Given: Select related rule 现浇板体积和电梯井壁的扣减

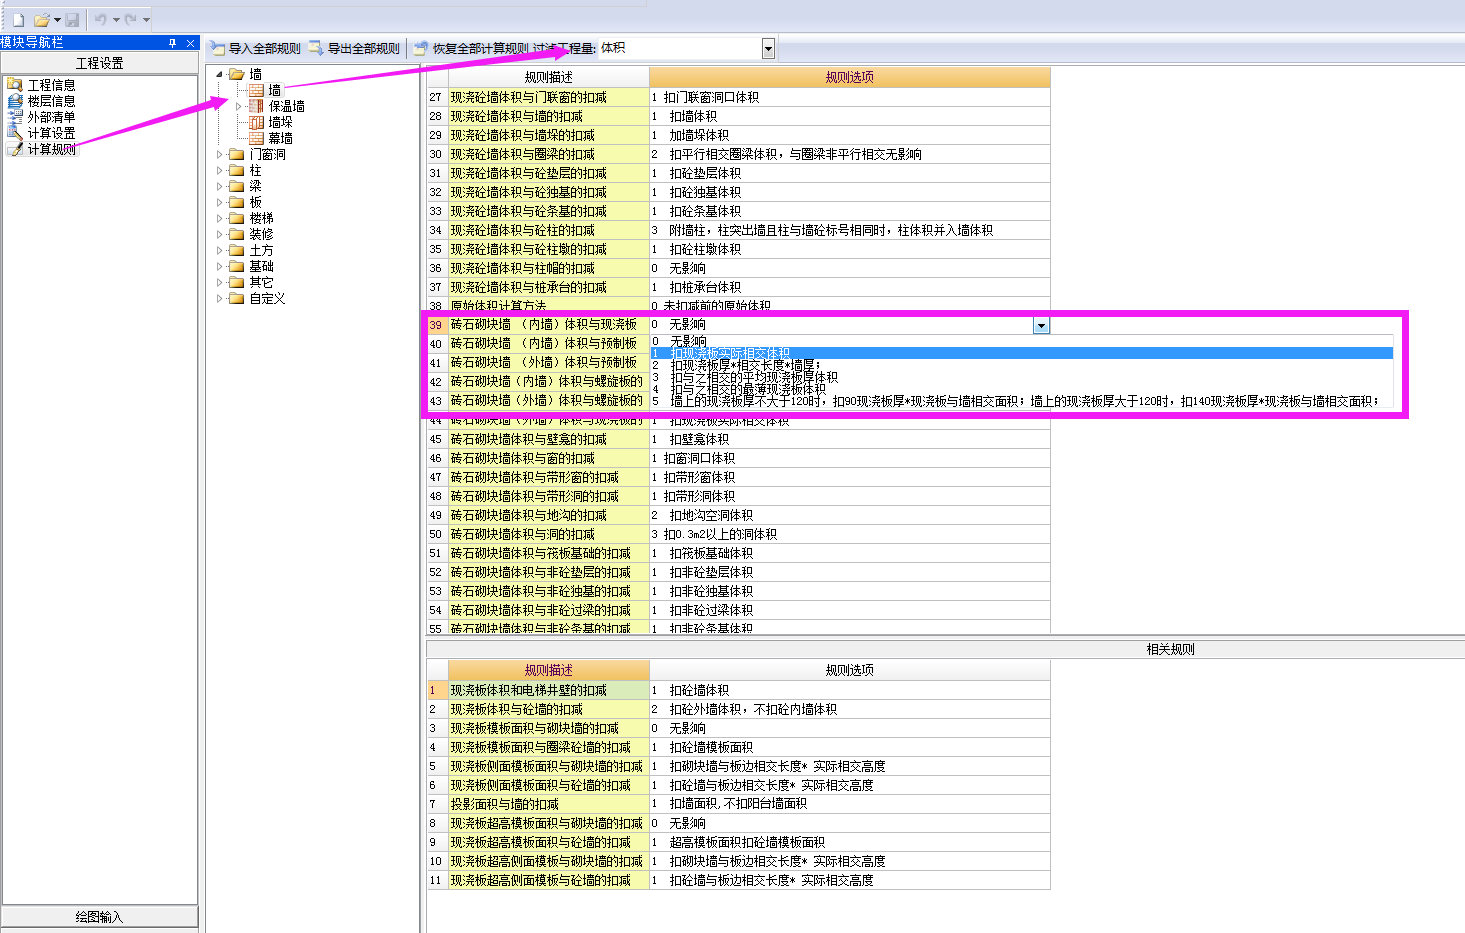Looking at the screenshot, I should click(x=549, y=690).
